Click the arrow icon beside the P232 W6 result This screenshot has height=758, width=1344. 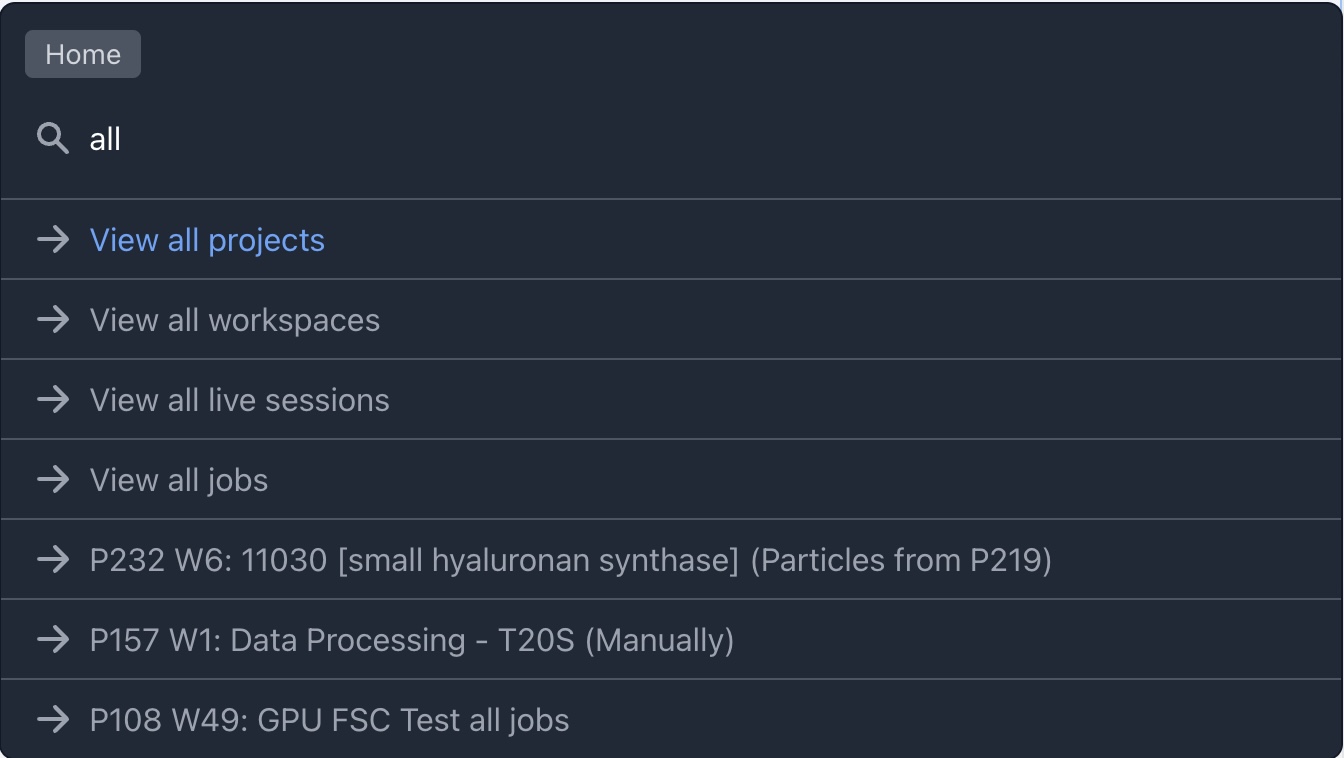53,559
